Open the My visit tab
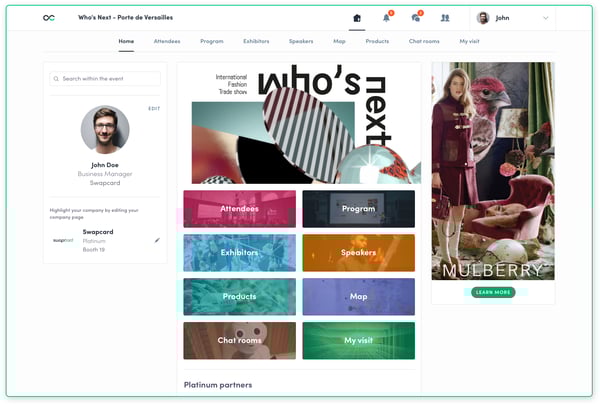 (x=469, y=41)
